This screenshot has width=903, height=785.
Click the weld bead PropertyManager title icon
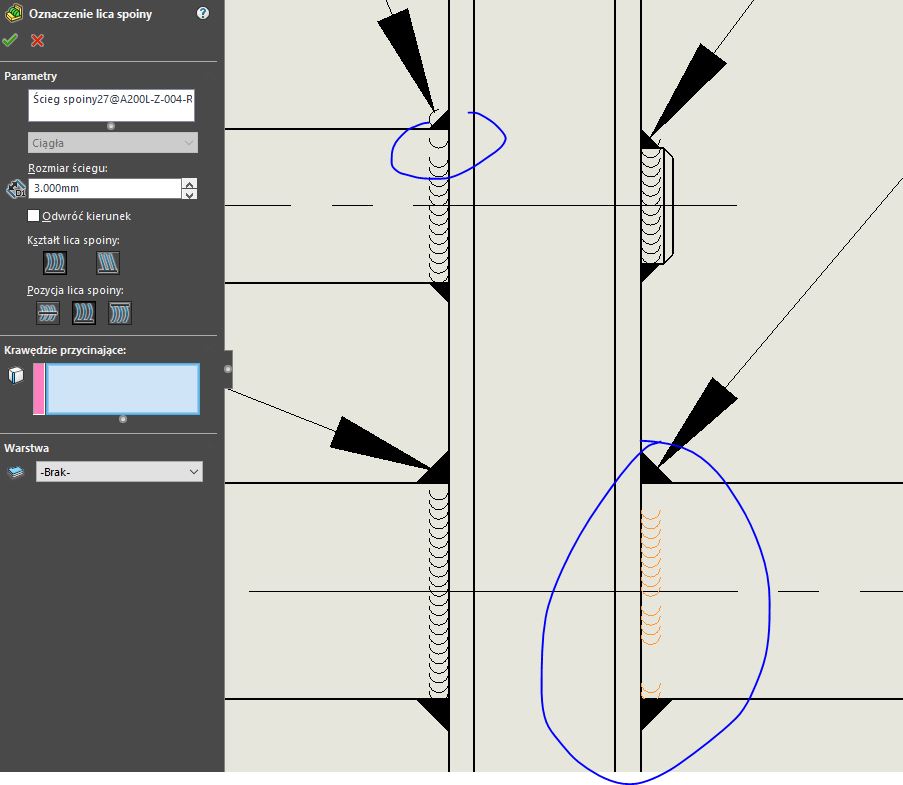click(x=13, y=13)
